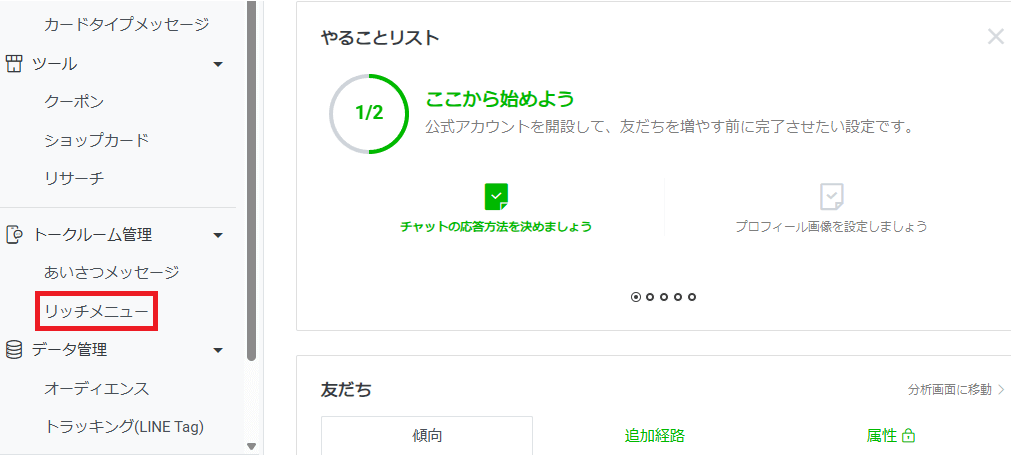Open the クーポン menu item

click(x=74, y=101)
